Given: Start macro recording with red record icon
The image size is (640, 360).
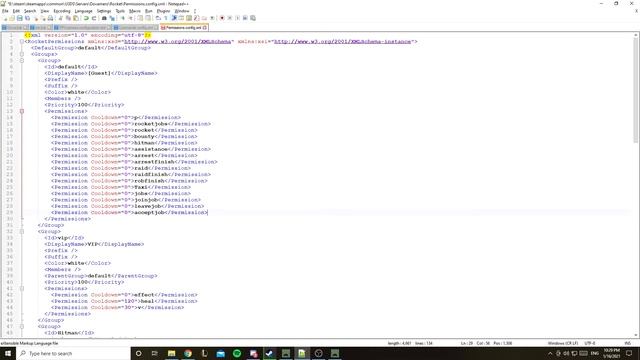Looking at the screenshot, I should [x=222, y=18].
